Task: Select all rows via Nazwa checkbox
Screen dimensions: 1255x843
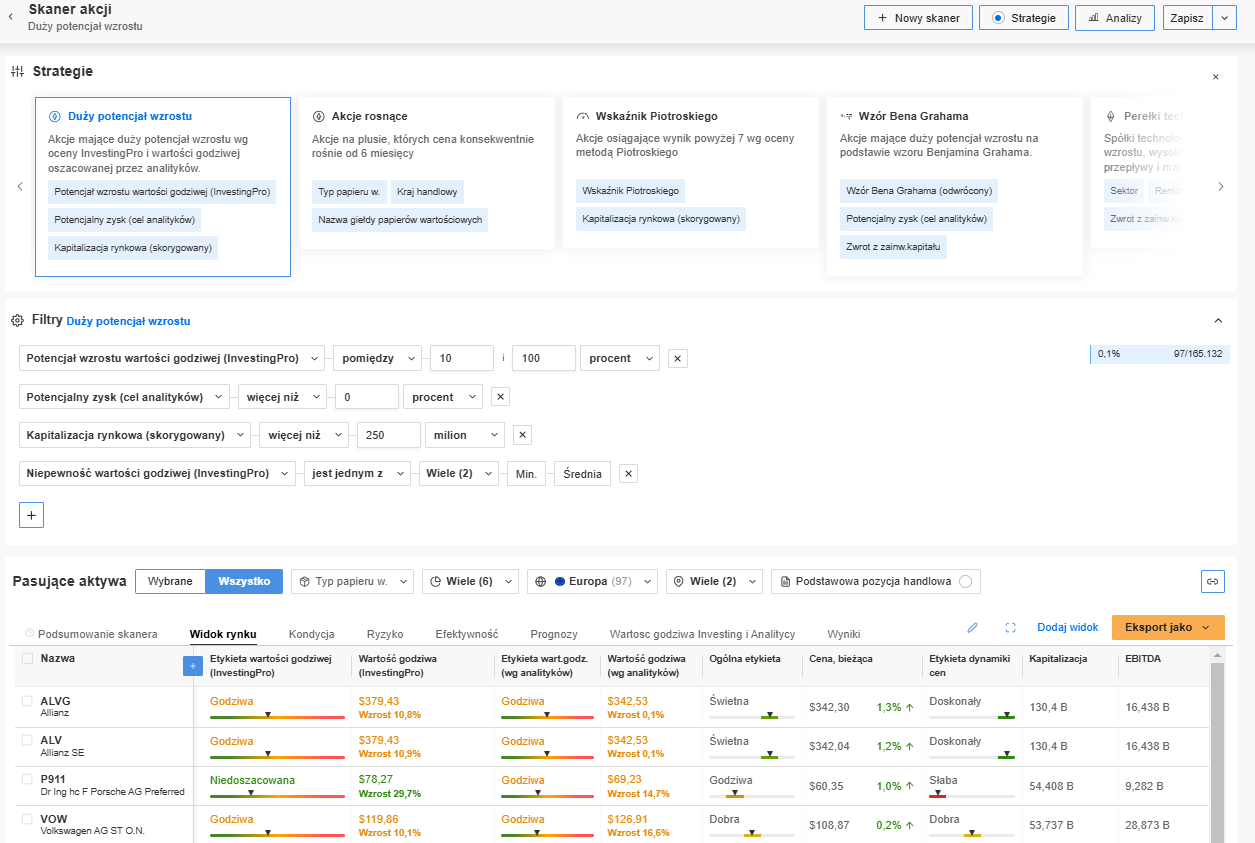Action: point(27,659)
